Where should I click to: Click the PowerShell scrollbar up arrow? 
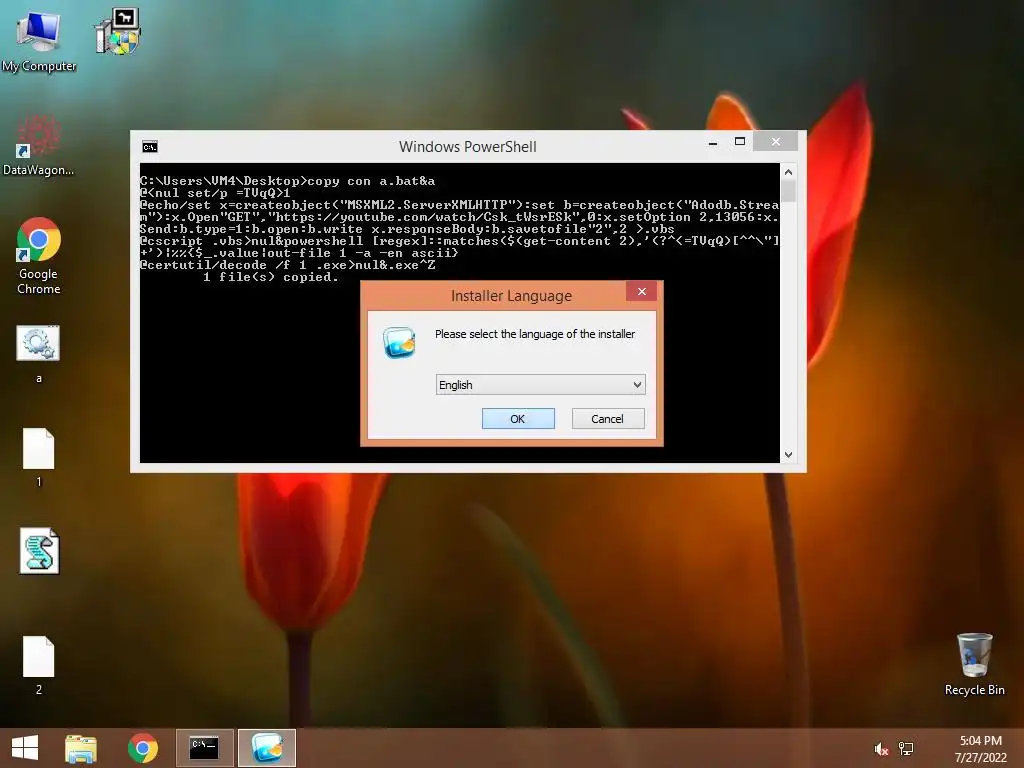788,172
